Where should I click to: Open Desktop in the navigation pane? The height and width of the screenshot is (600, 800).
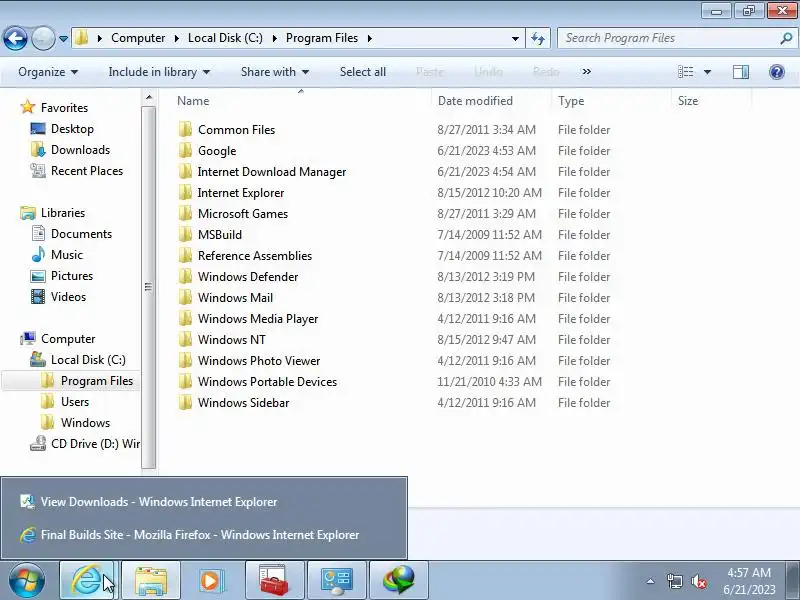(x=62, y=129)
